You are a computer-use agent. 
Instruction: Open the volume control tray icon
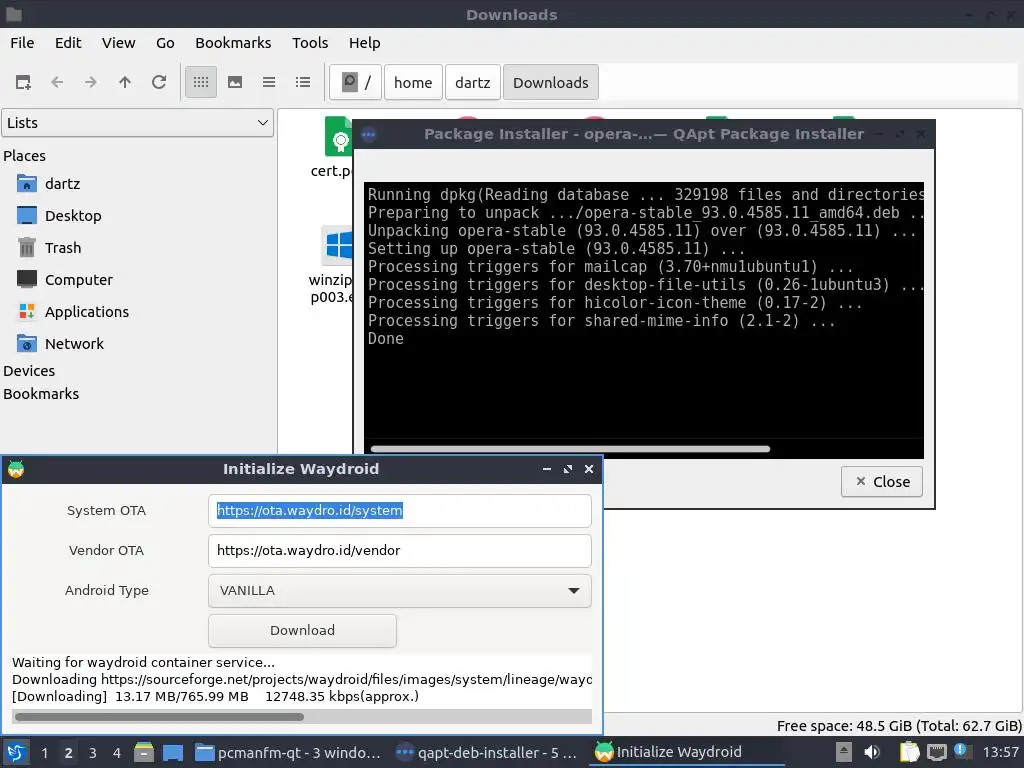(872, 752)
